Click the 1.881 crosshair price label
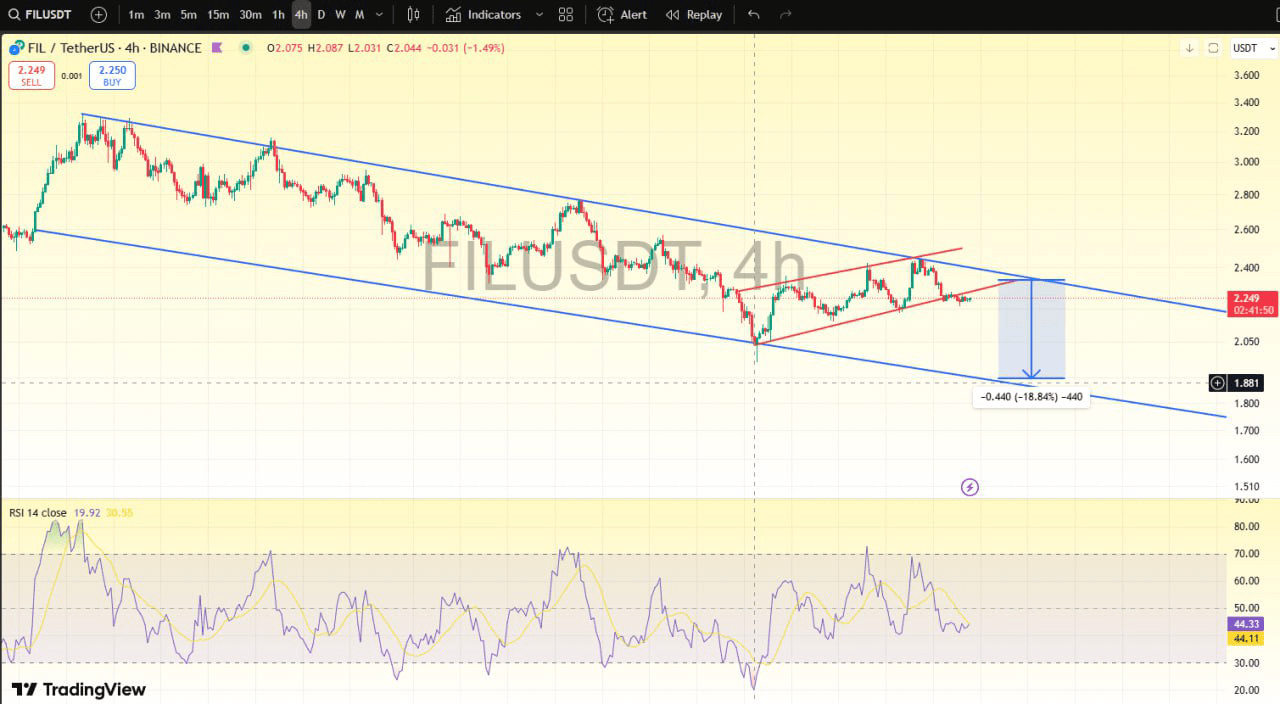Image resolution: width=1280 pixels, height=704 pixels. pyautogui.click(x=1247, y=383)
